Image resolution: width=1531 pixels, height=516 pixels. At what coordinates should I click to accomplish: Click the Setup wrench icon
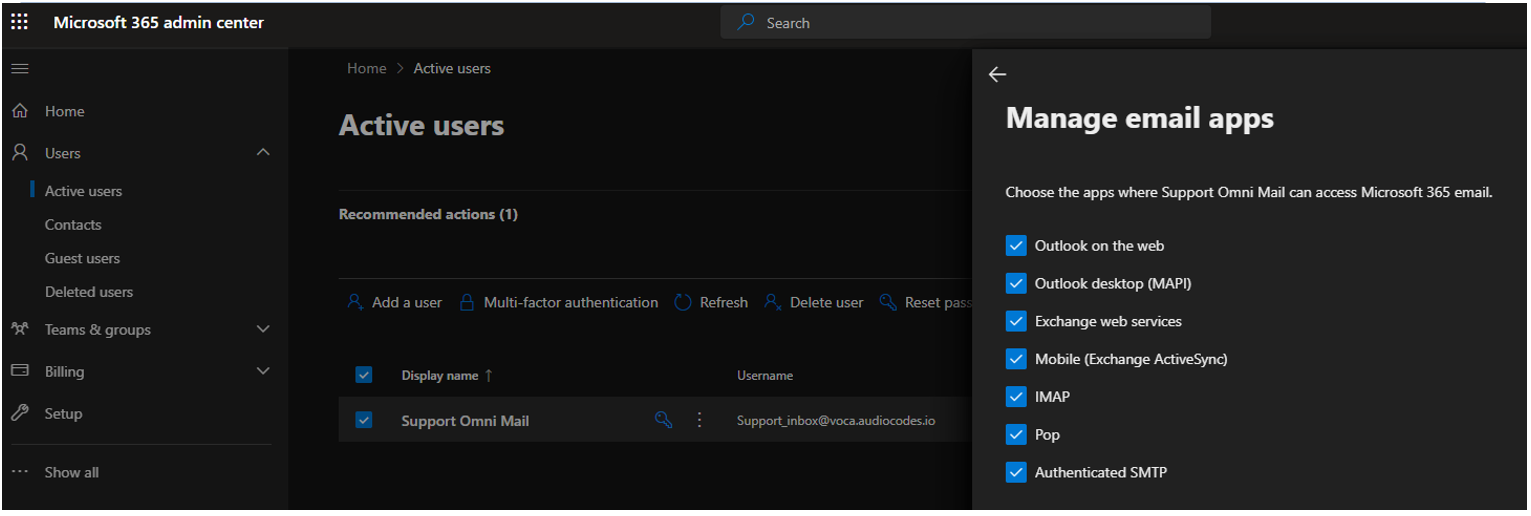click(19, 413)
